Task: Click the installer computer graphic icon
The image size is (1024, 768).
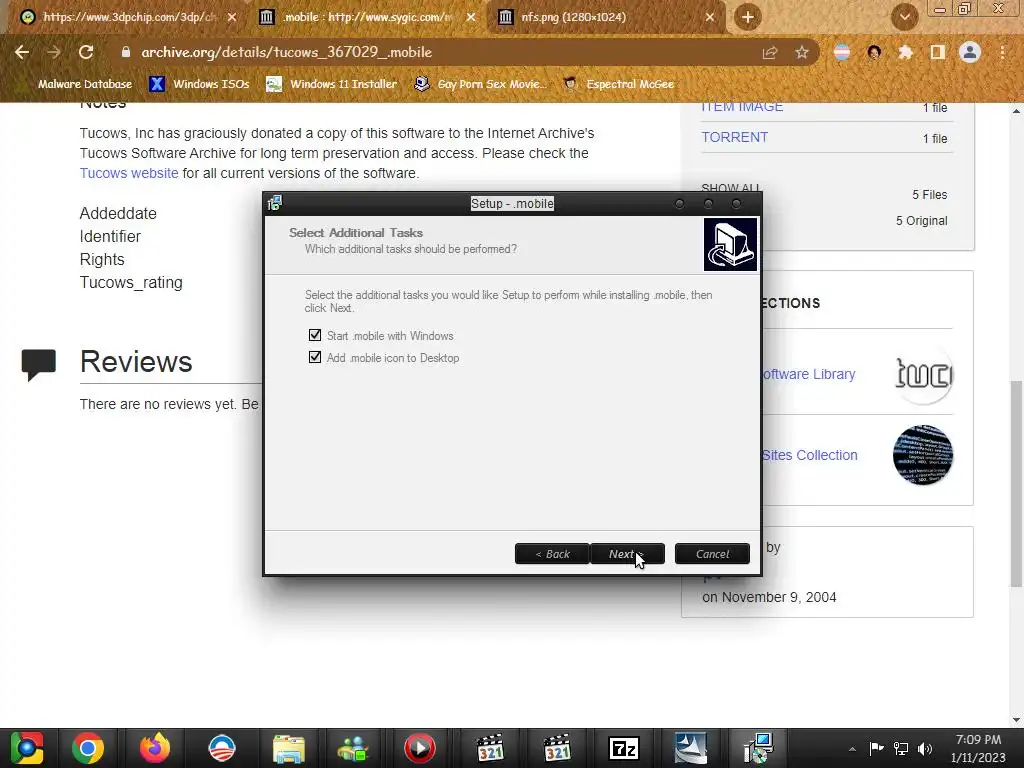Action: click(x=730, y=244)
